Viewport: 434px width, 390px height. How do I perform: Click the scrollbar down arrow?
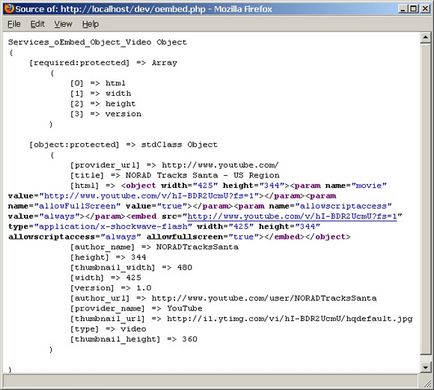tap(425, 367)
